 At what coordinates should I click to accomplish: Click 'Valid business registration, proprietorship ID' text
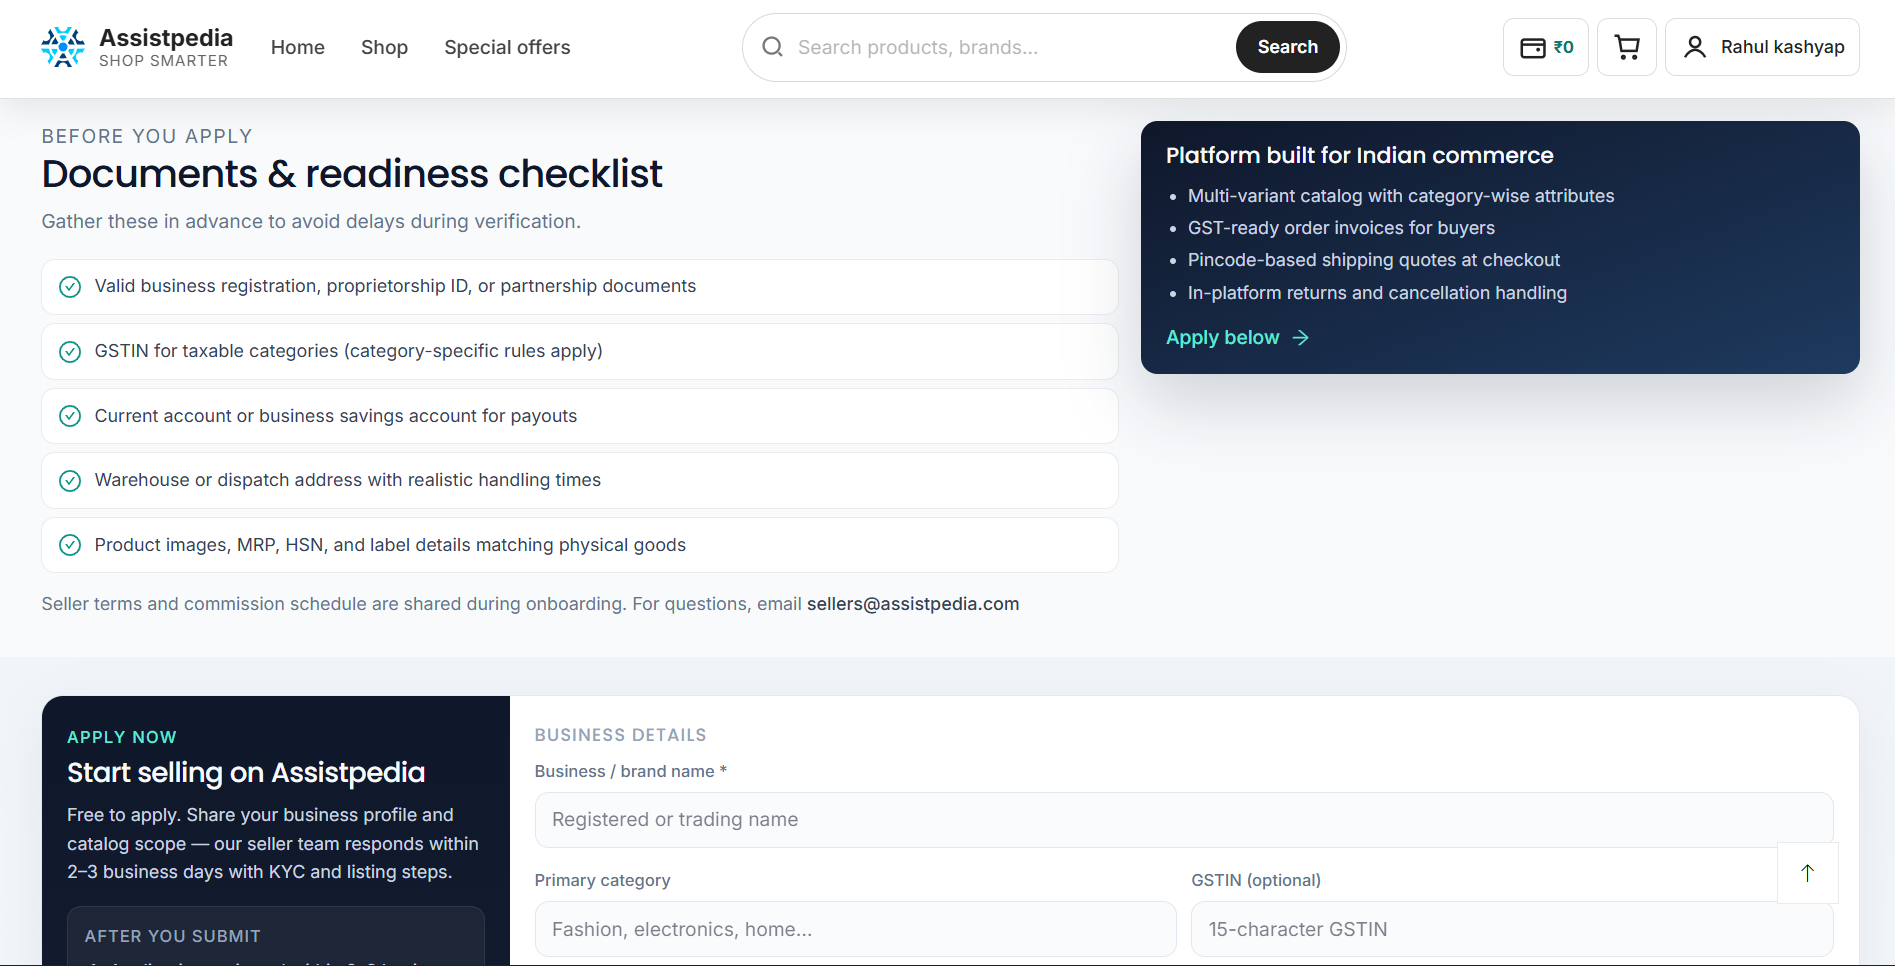395,286
